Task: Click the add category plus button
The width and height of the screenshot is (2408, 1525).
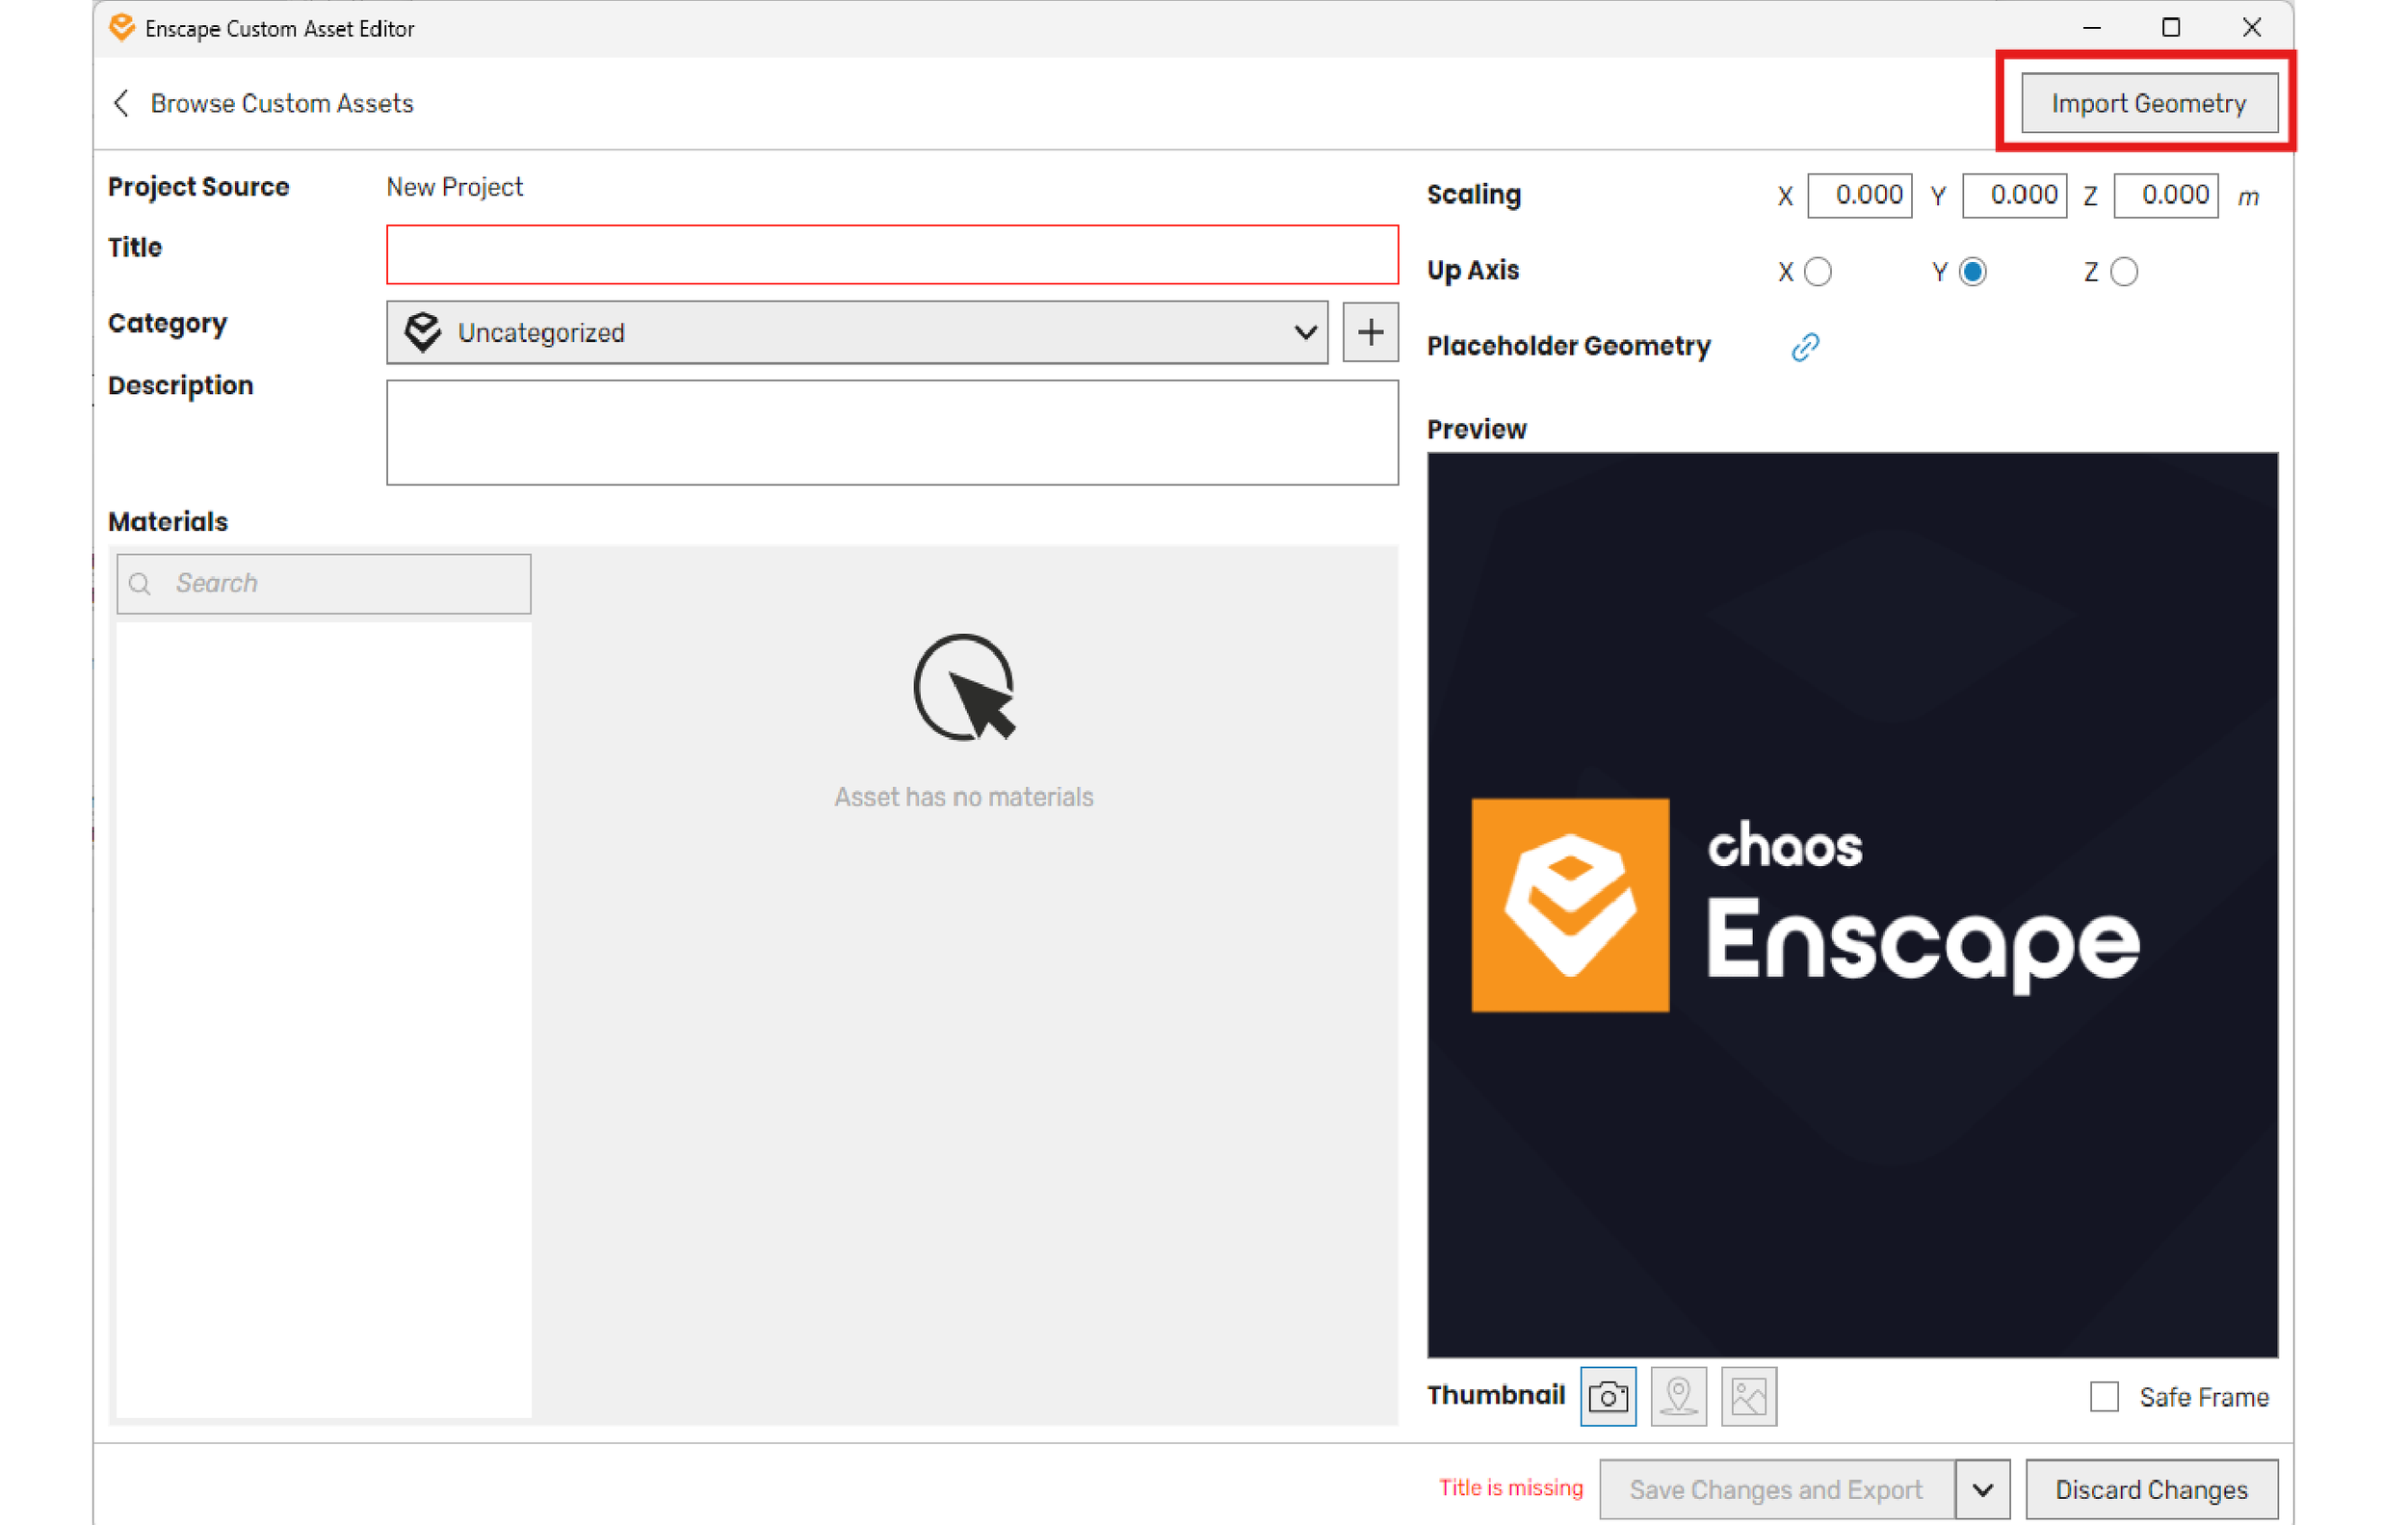Action: click(x=1369, y=332)
